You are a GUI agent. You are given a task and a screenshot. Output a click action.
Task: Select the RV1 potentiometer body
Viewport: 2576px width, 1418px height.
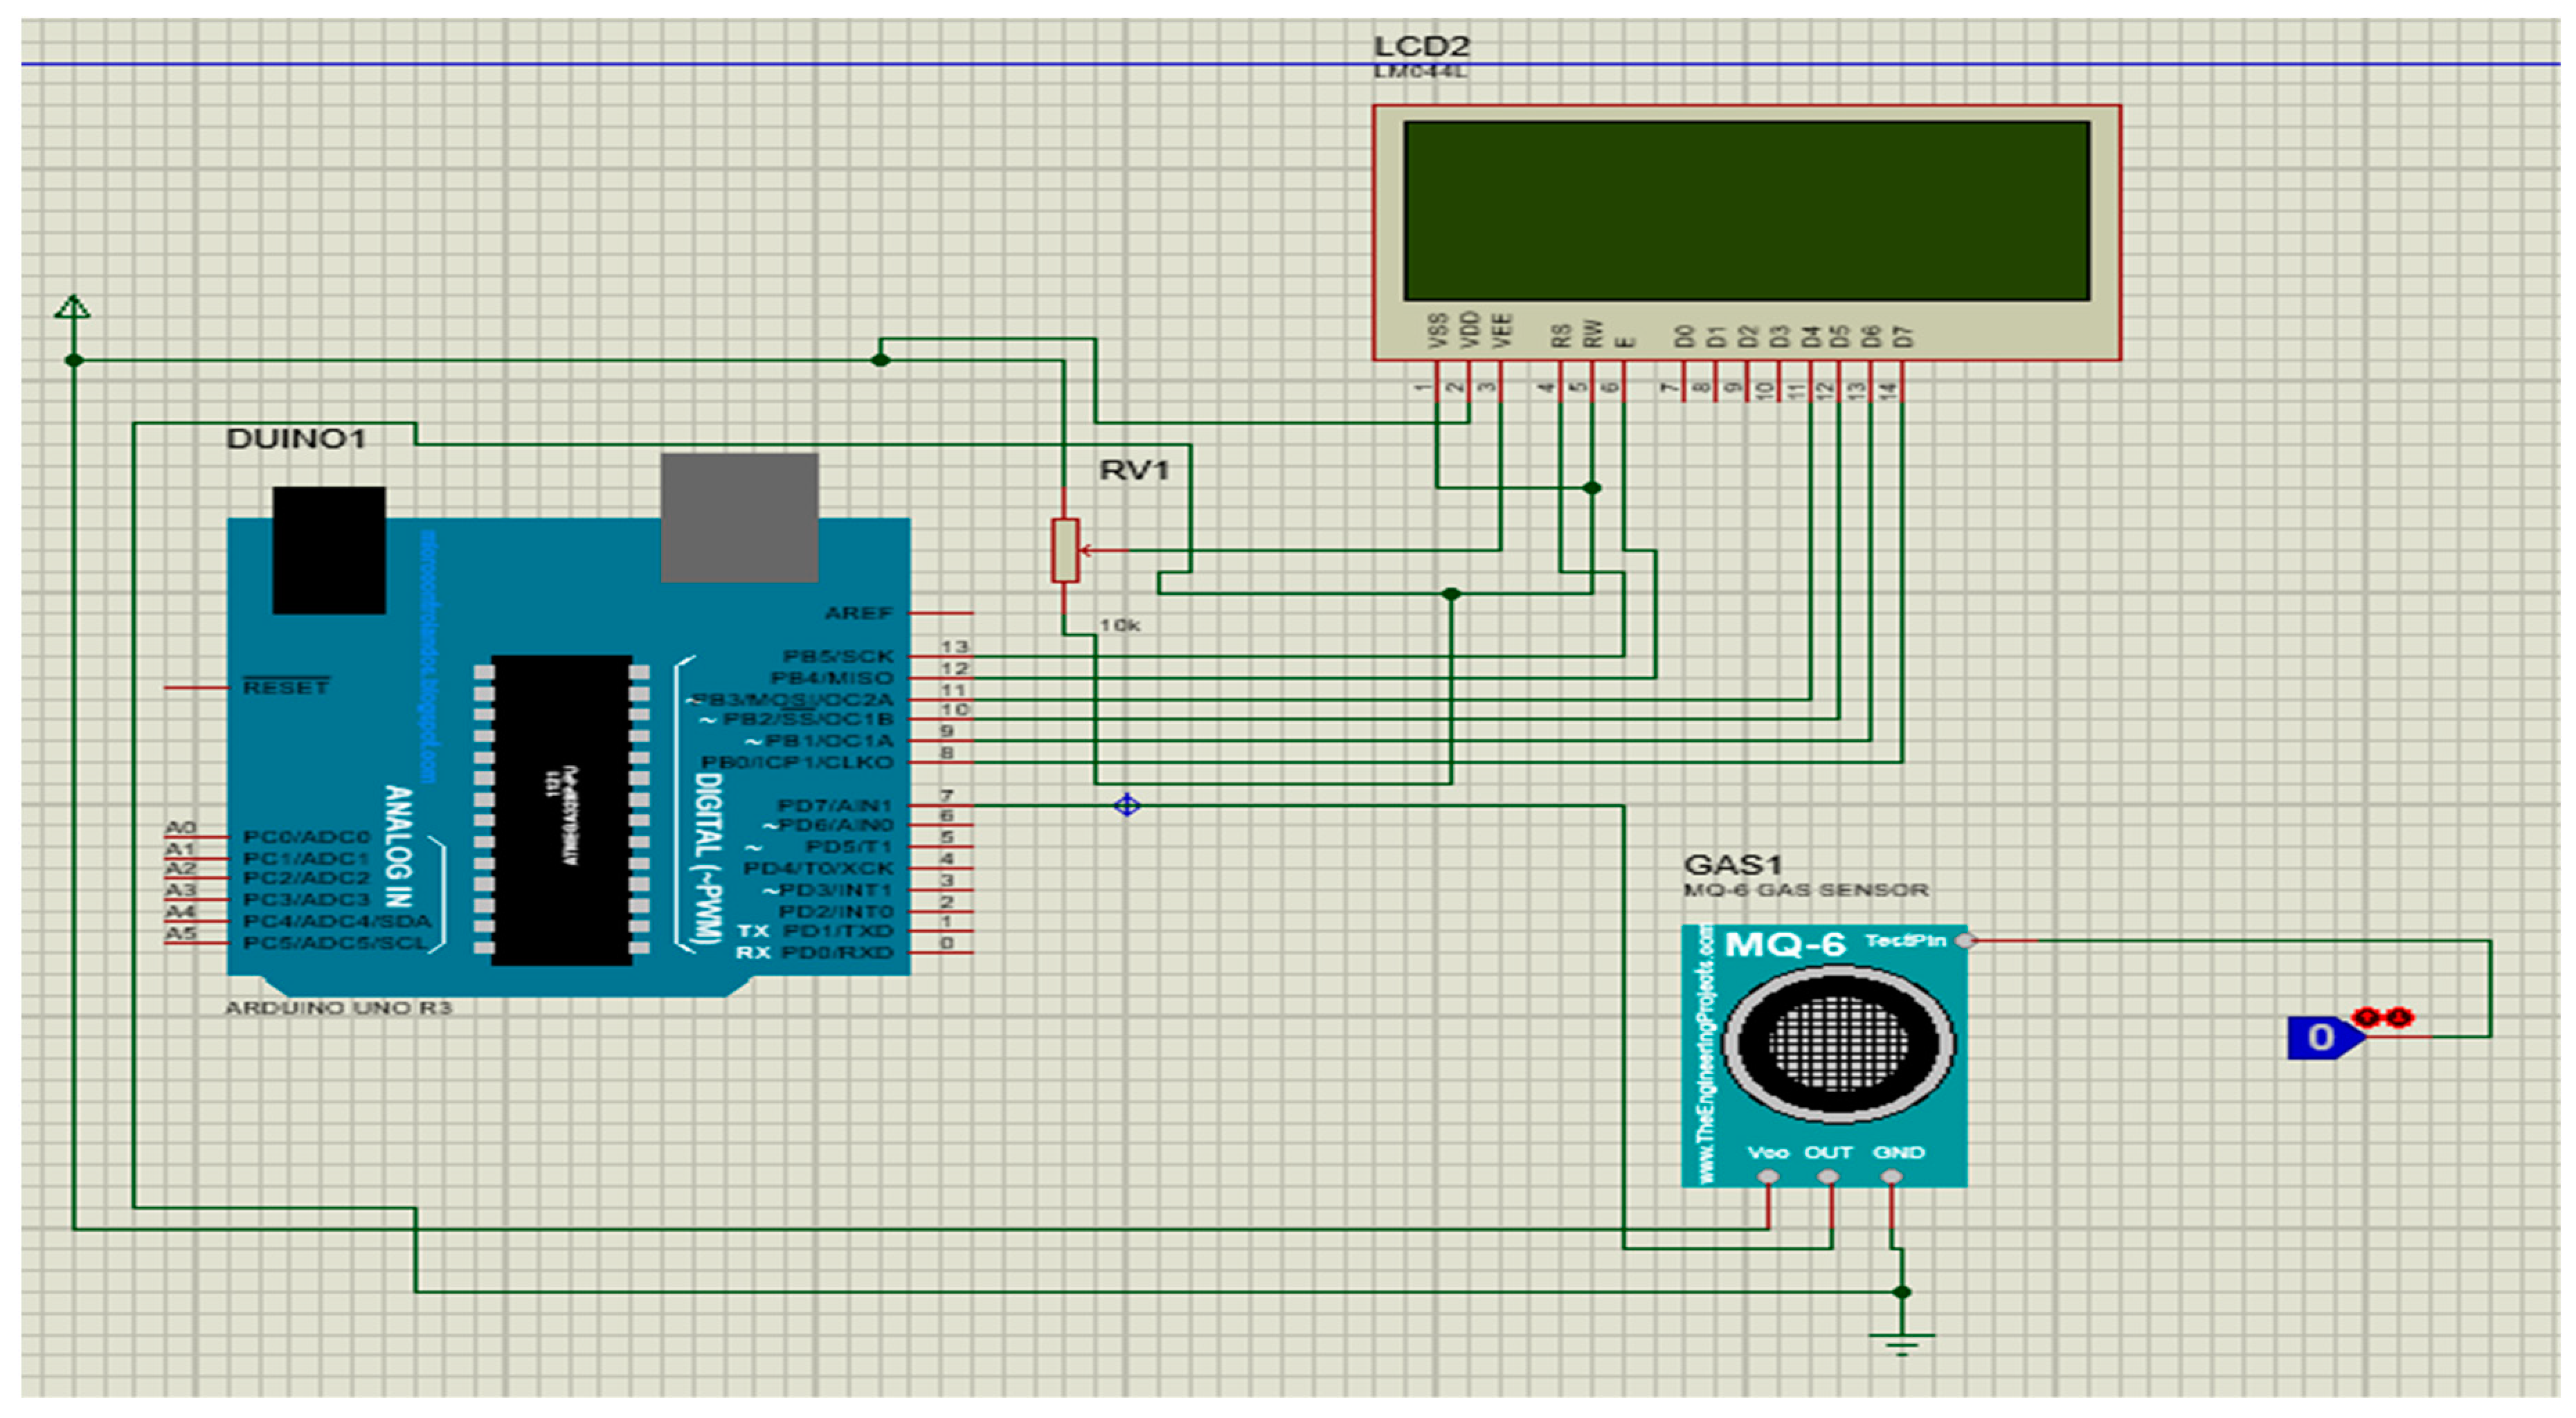pyautogui.click(x=1064, y=550)
